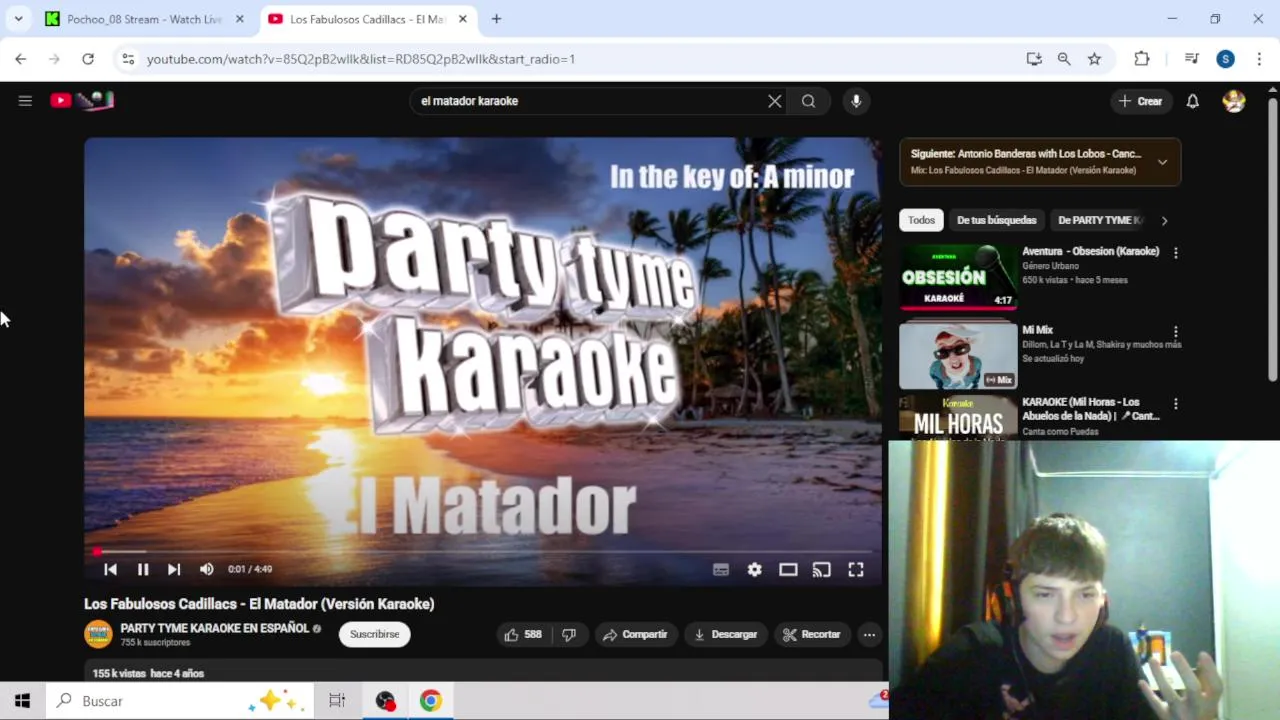Viewport: 1280px width, 720px height.
Task: Open a new browser tab
Action: coord(496,19)
